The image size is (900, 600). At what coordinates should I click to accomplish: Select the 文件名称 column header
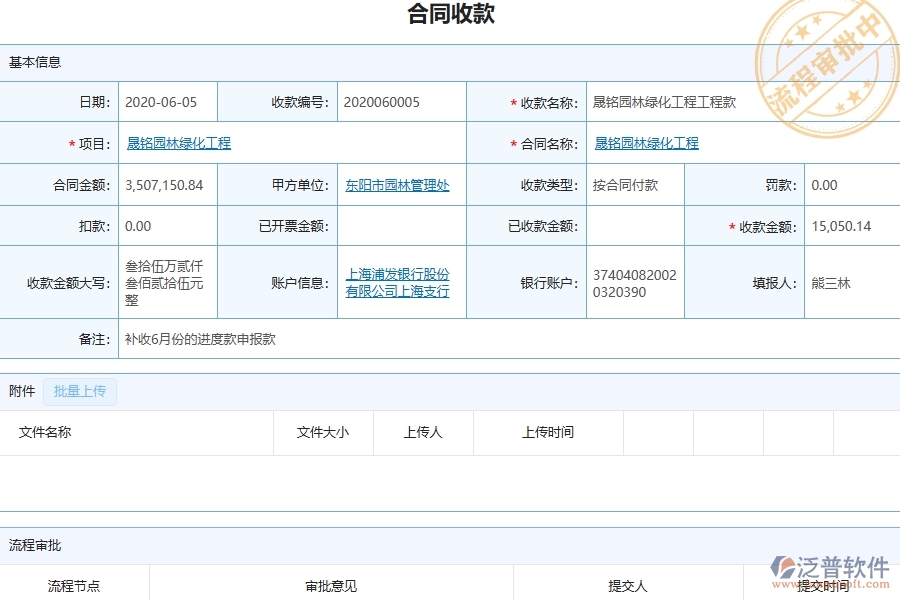click(x=45, y=432)
